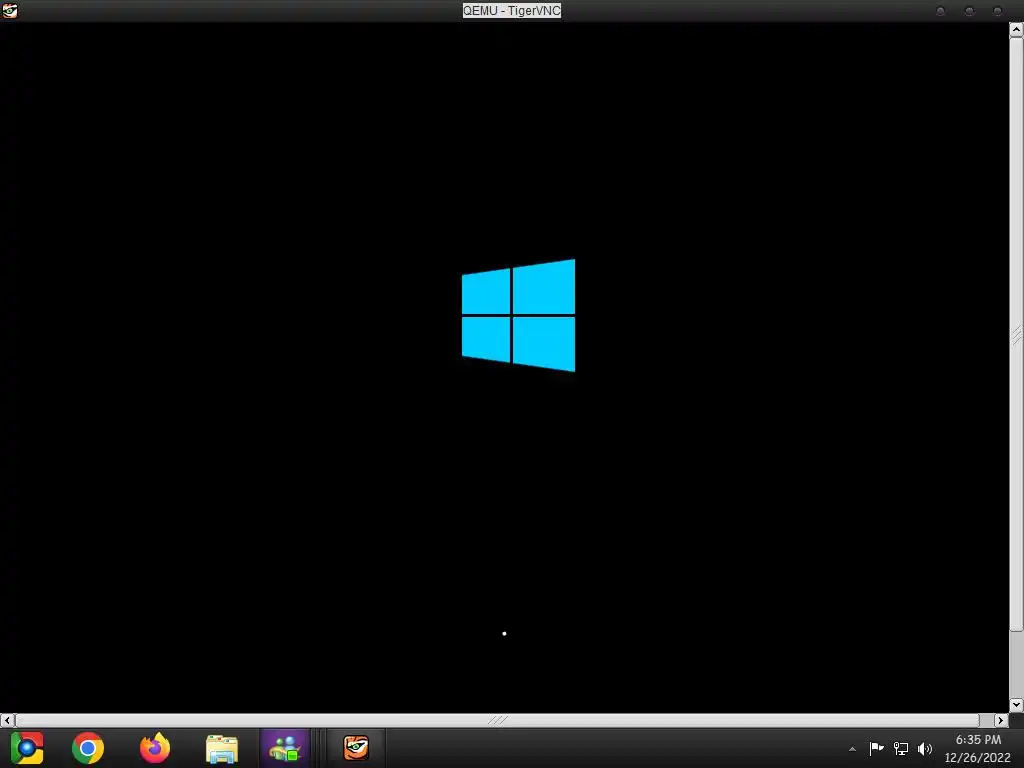This screenshot has width=1024, height=768.
Task: Click the 6:35 PM clock
Action: 978,739
